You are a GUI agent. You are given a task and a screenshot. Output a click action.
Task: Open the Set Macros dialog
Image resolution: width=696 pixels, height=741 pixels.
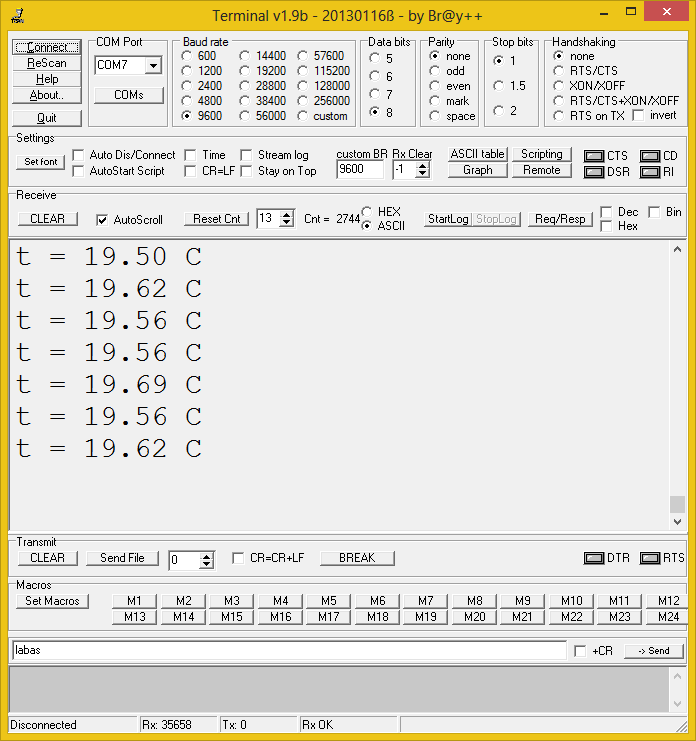coord(52,601)
